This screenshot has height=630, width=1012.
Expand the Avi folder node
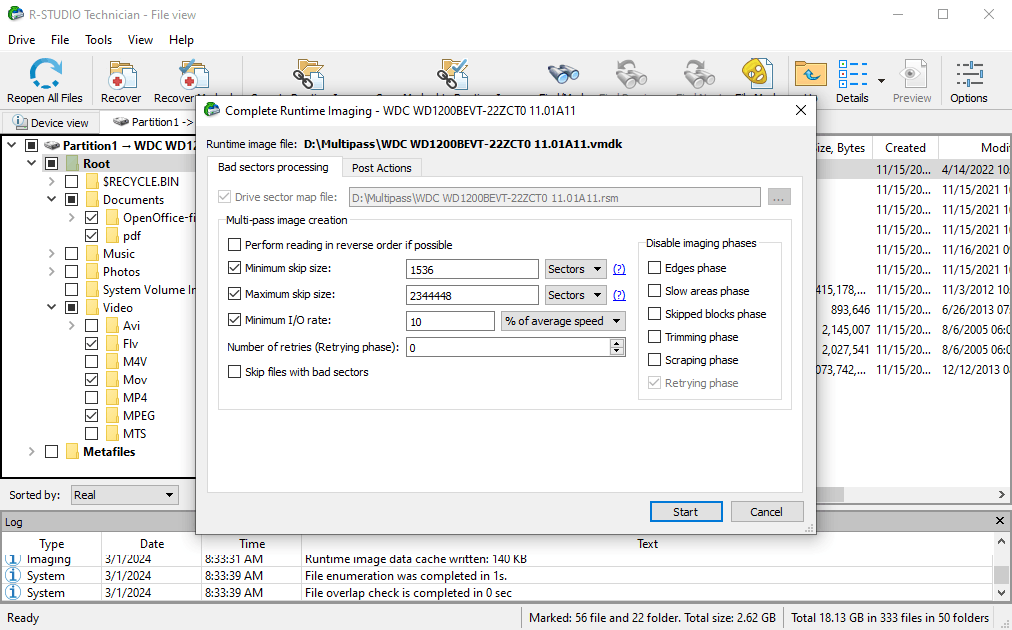[72, 325]
